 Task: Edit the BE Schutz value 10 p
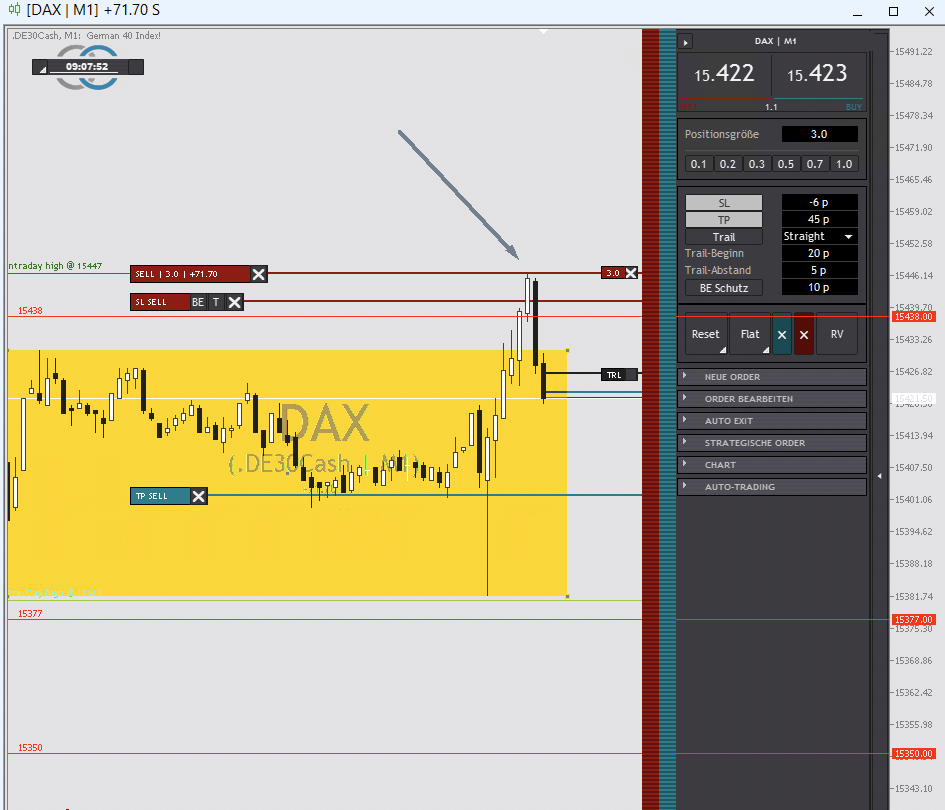819,287
